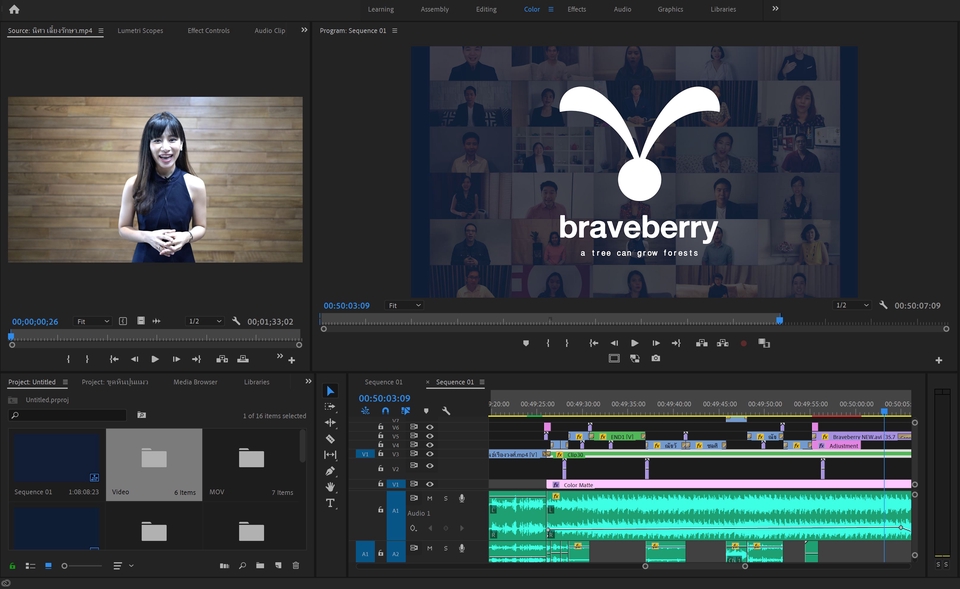Adjust Project thumbnail zoom slider
The image size is (960, 589).
pos(81,566)
